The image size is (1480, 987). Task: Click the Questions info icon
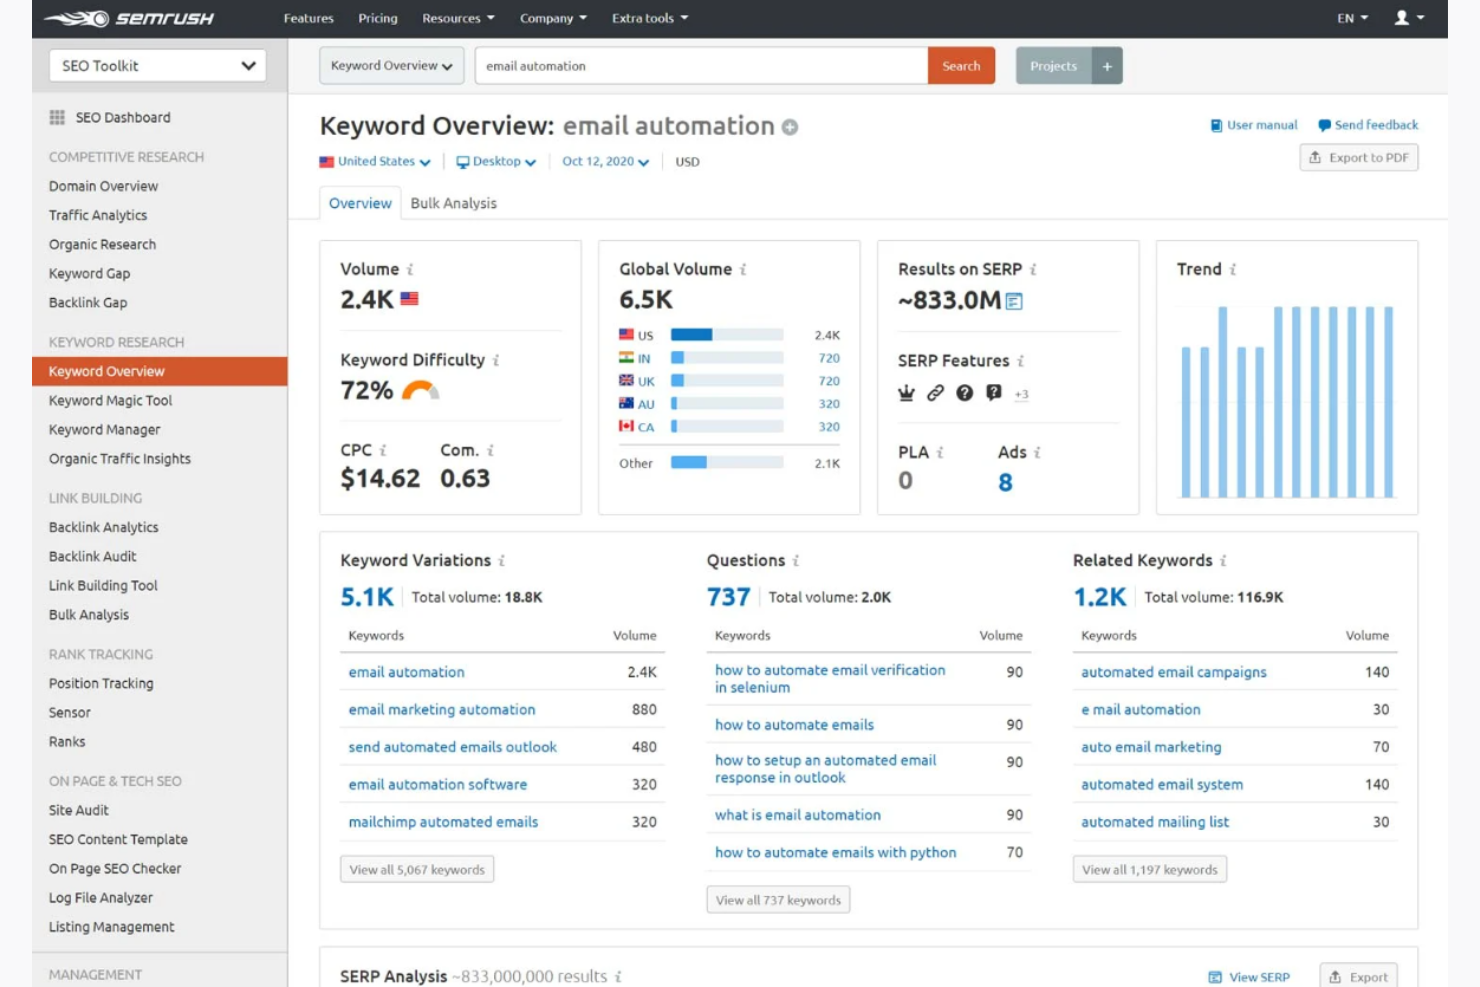pos(796,561)
